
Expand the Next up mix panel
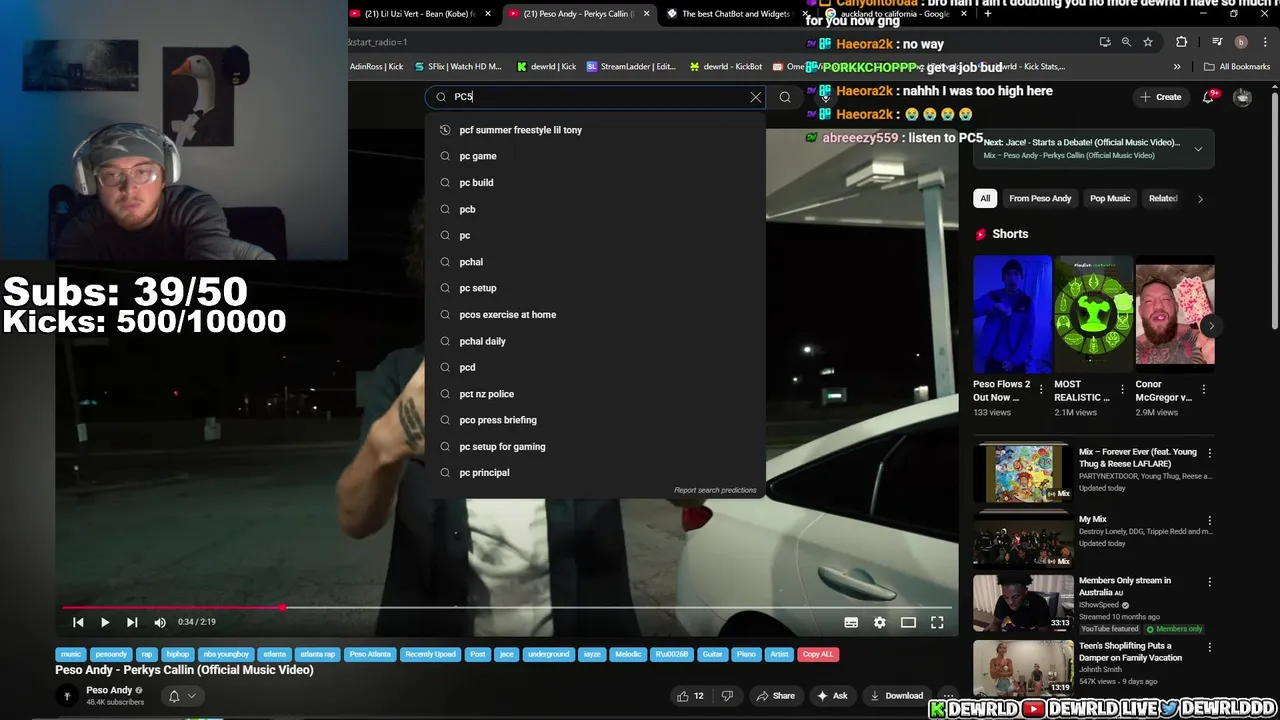tap(1198, 149)
